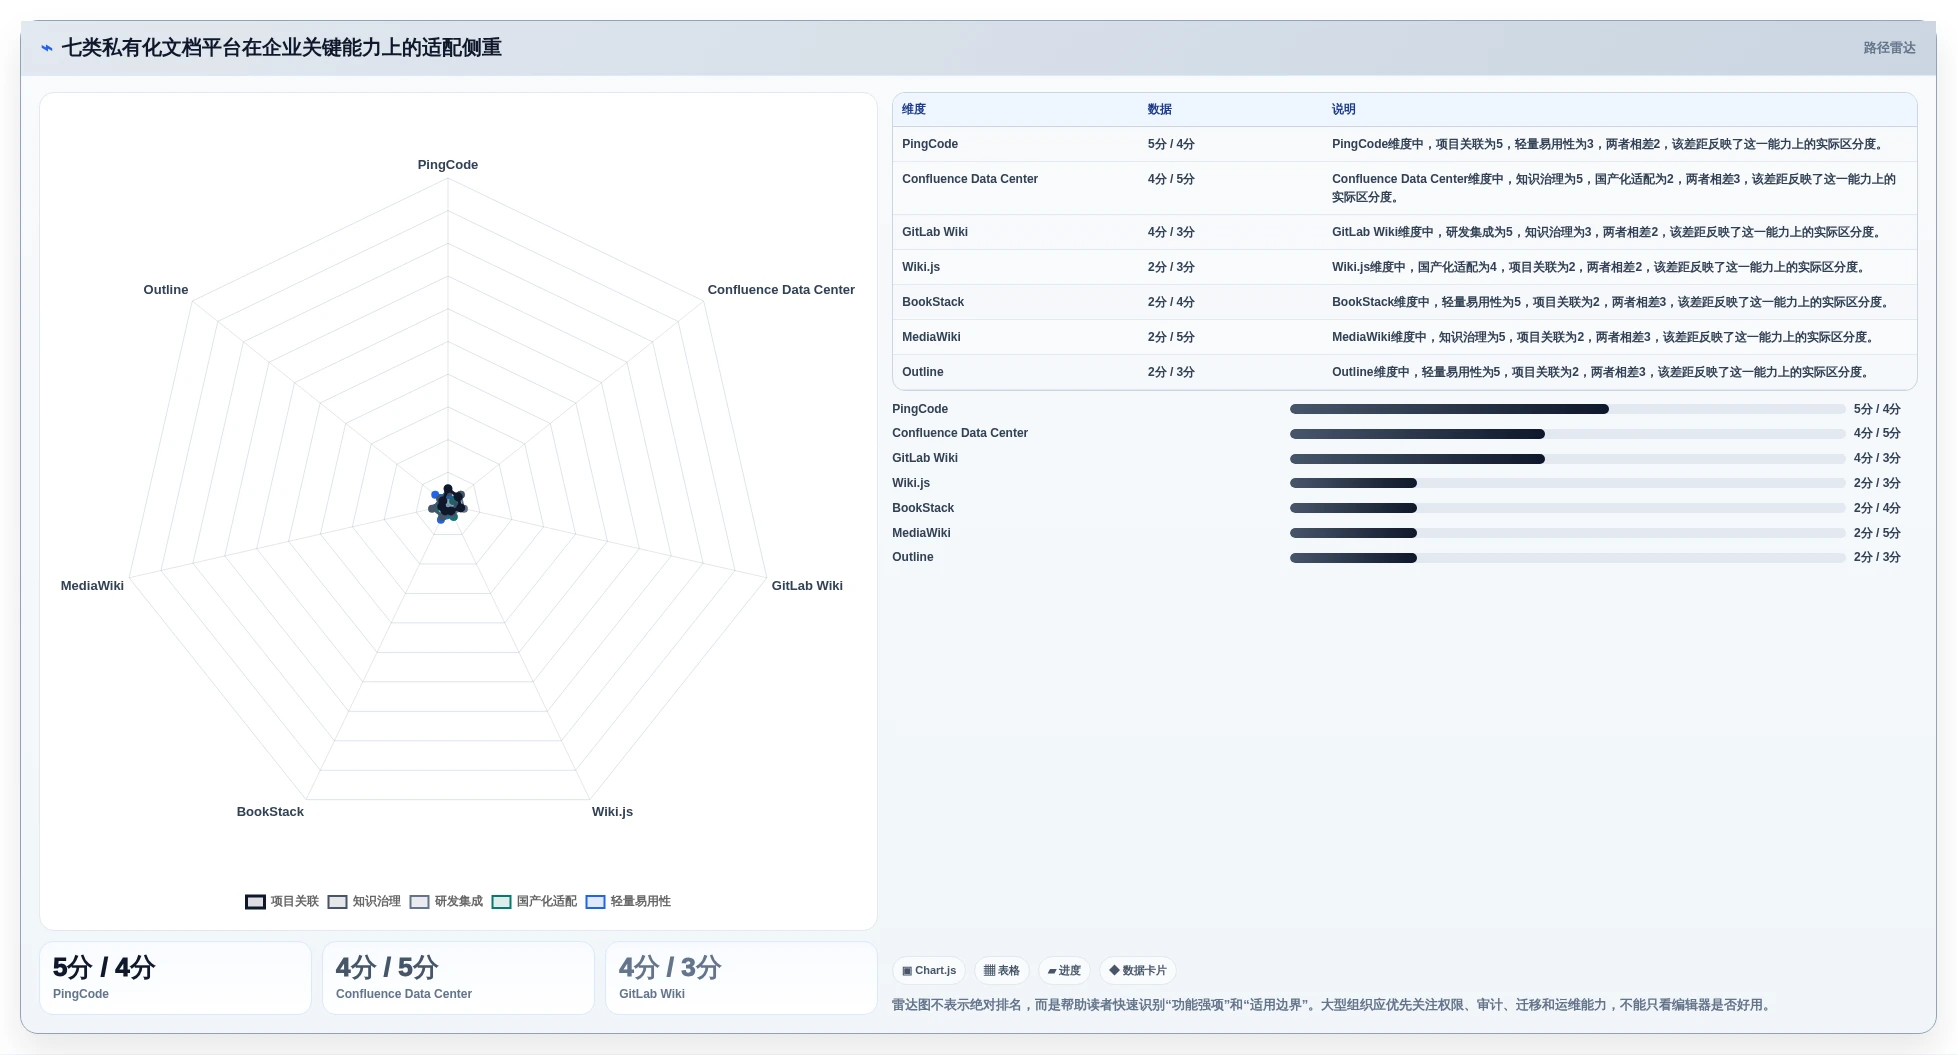This screenshot has height=1055, width=1957.
Task: Toggle the 轻量易用性 legend item
Action: coord(628,901)
